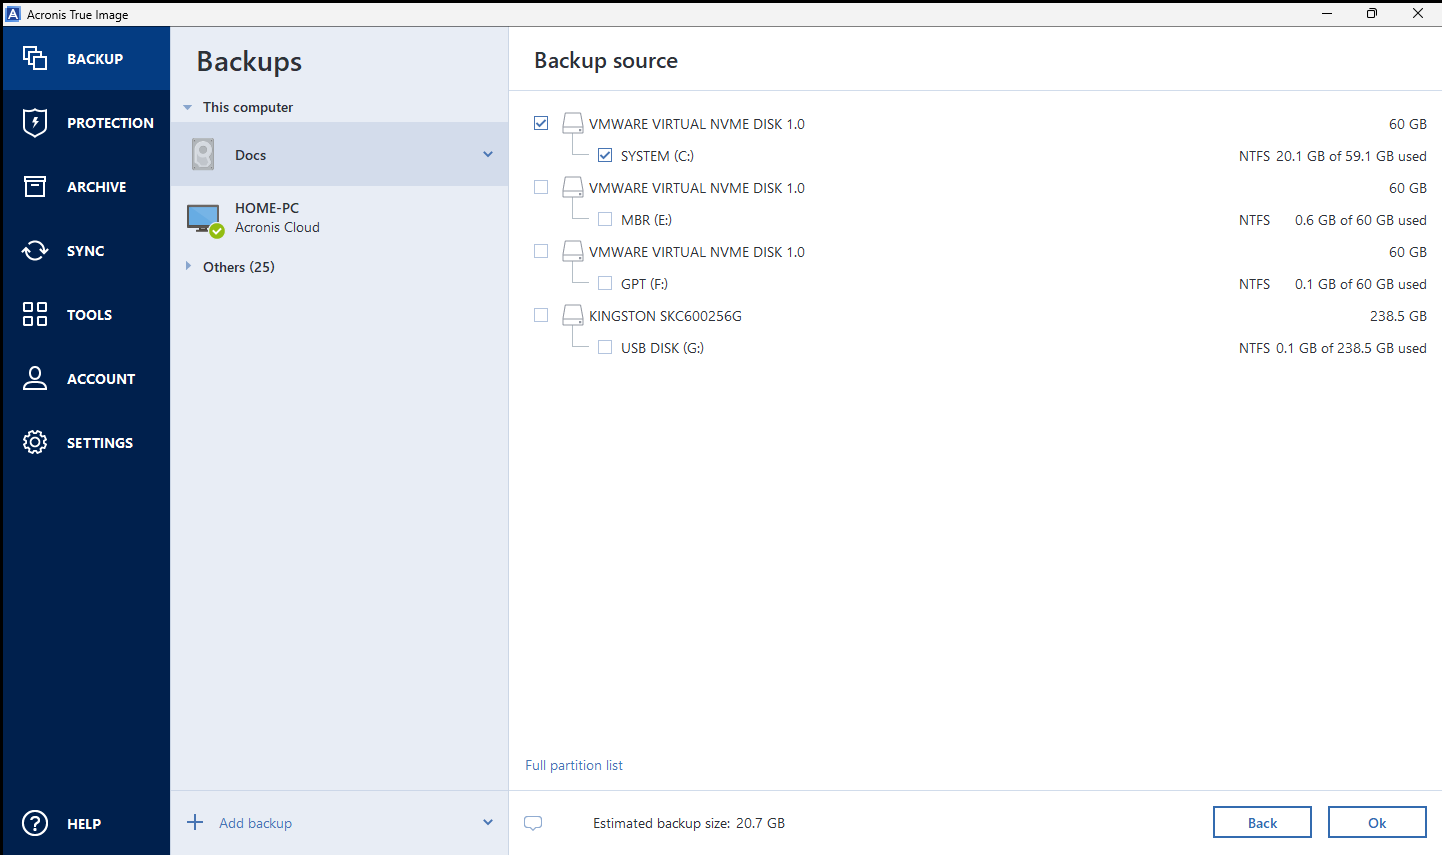Screen dimensions: 1442x855
Task: Confirm the backup source with Ok
Action: coord(1377,821)
